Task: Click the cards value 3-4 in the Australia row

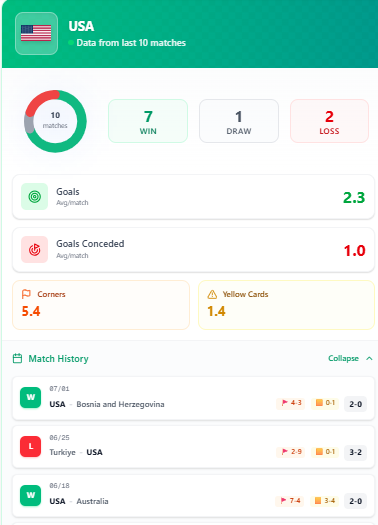Action: [329, 501]
